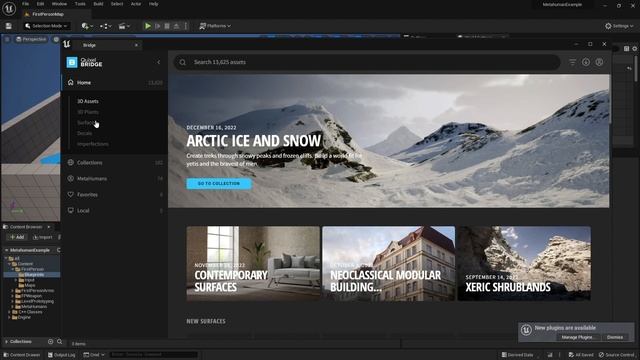Viewport: 640px width, 360px height.
Task: Collapse the Bridge sidebar with chevron
Action: click(159, 62)
